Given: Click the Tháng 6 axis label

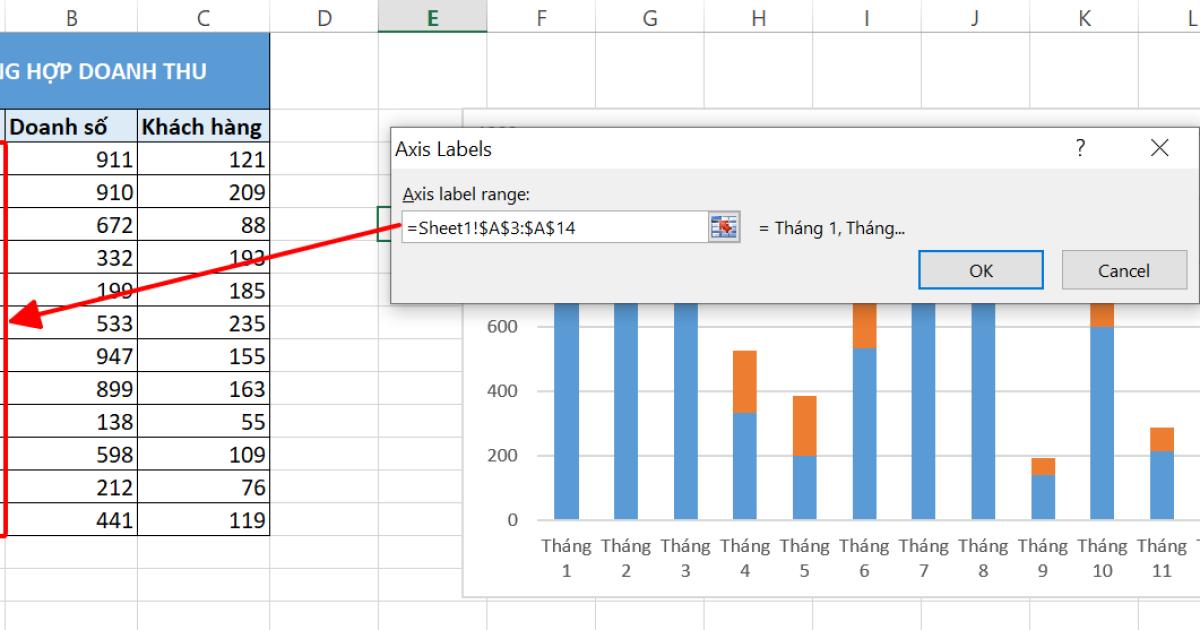Looking at the screenshot, I should [864, 558].
